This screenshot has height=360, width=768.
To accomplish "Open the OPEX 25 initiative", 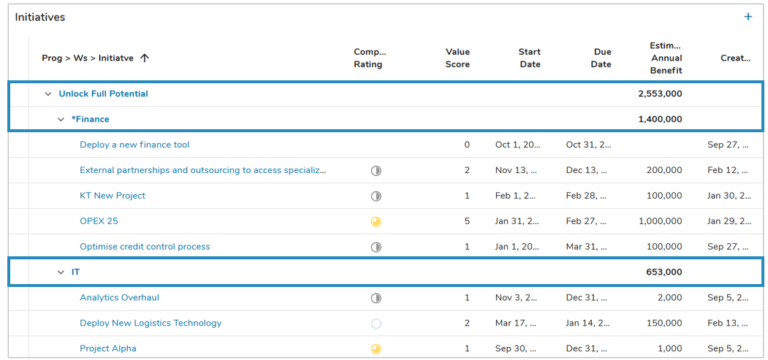I will [x=99, y=221].
